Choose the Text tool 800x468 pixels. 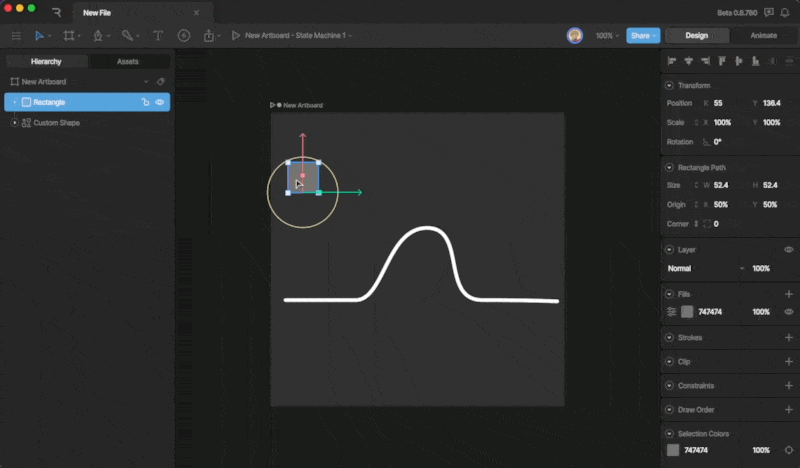[157, 36]
